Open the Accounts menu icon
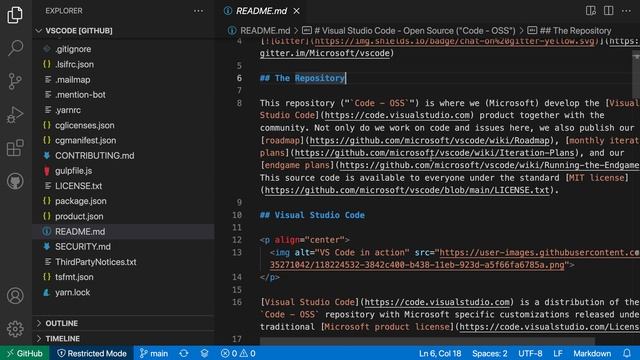 [x=15, y=296]
